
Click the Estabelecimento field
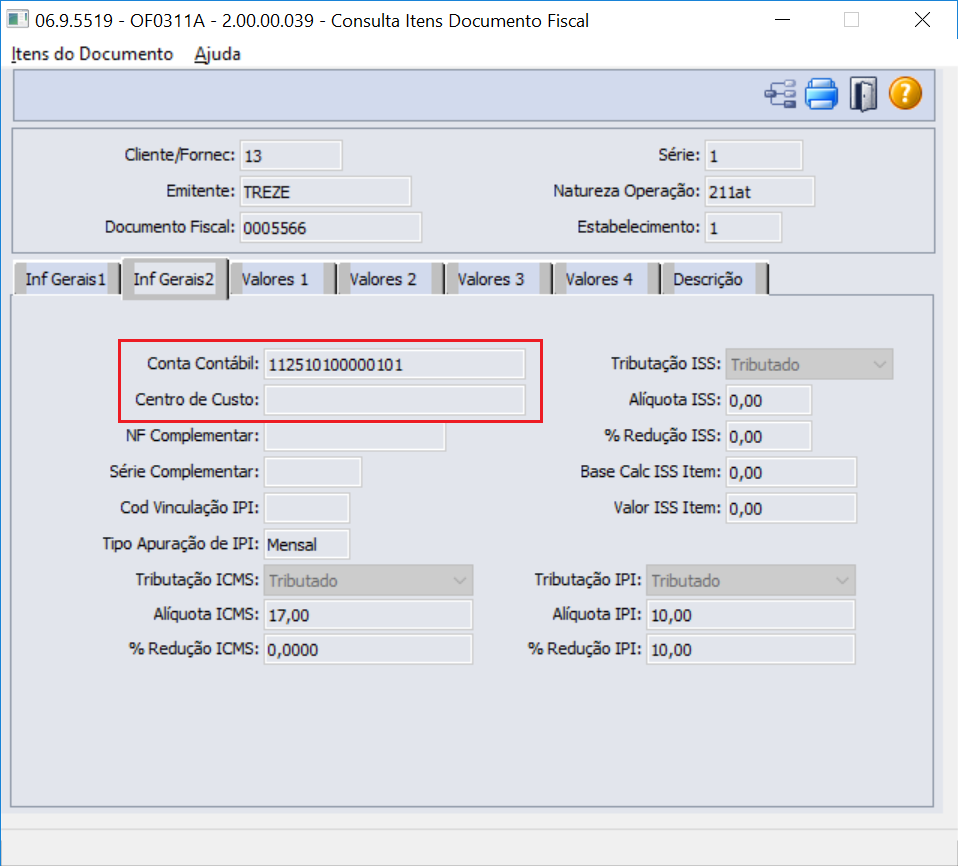(x=743, y=227)
